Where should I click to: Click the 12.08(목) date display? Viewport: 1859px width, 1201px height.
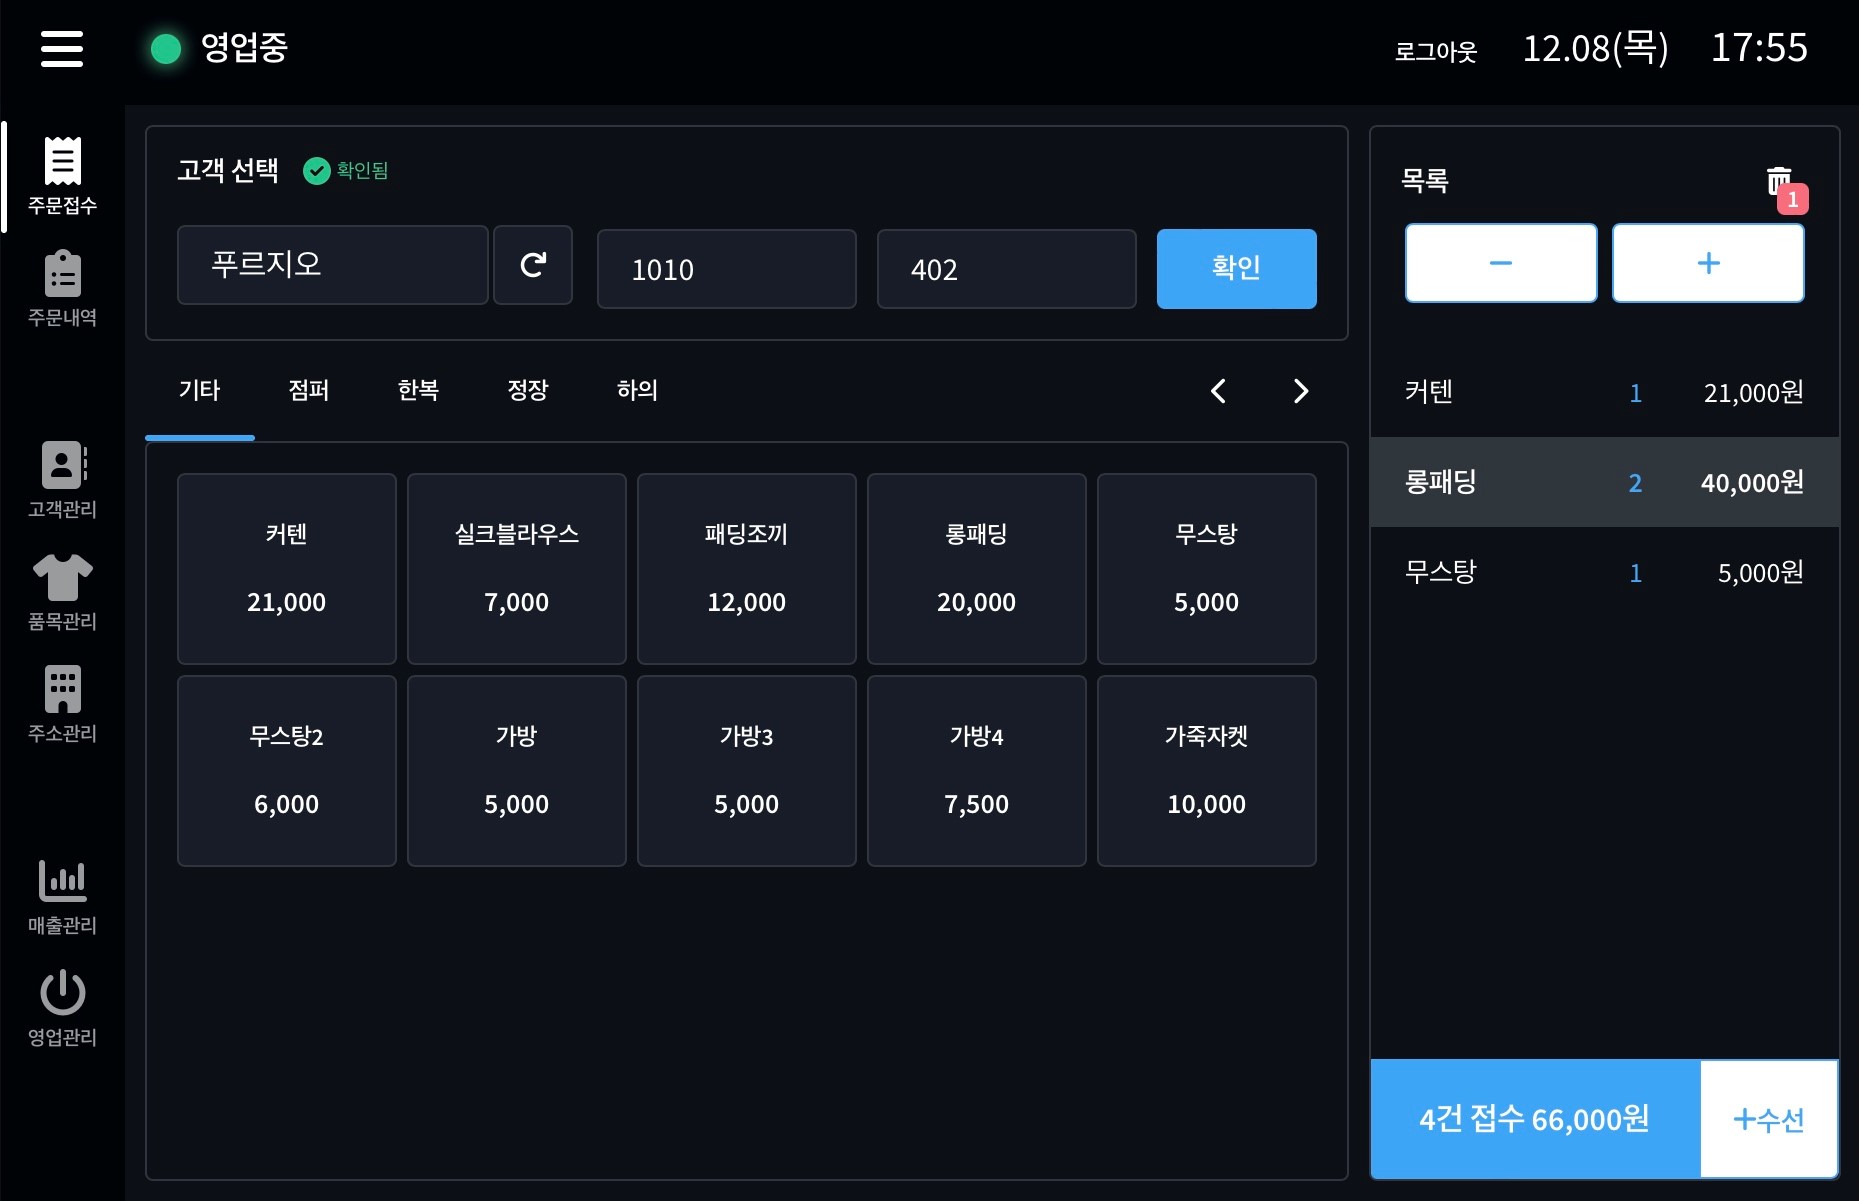point(1595,48)
